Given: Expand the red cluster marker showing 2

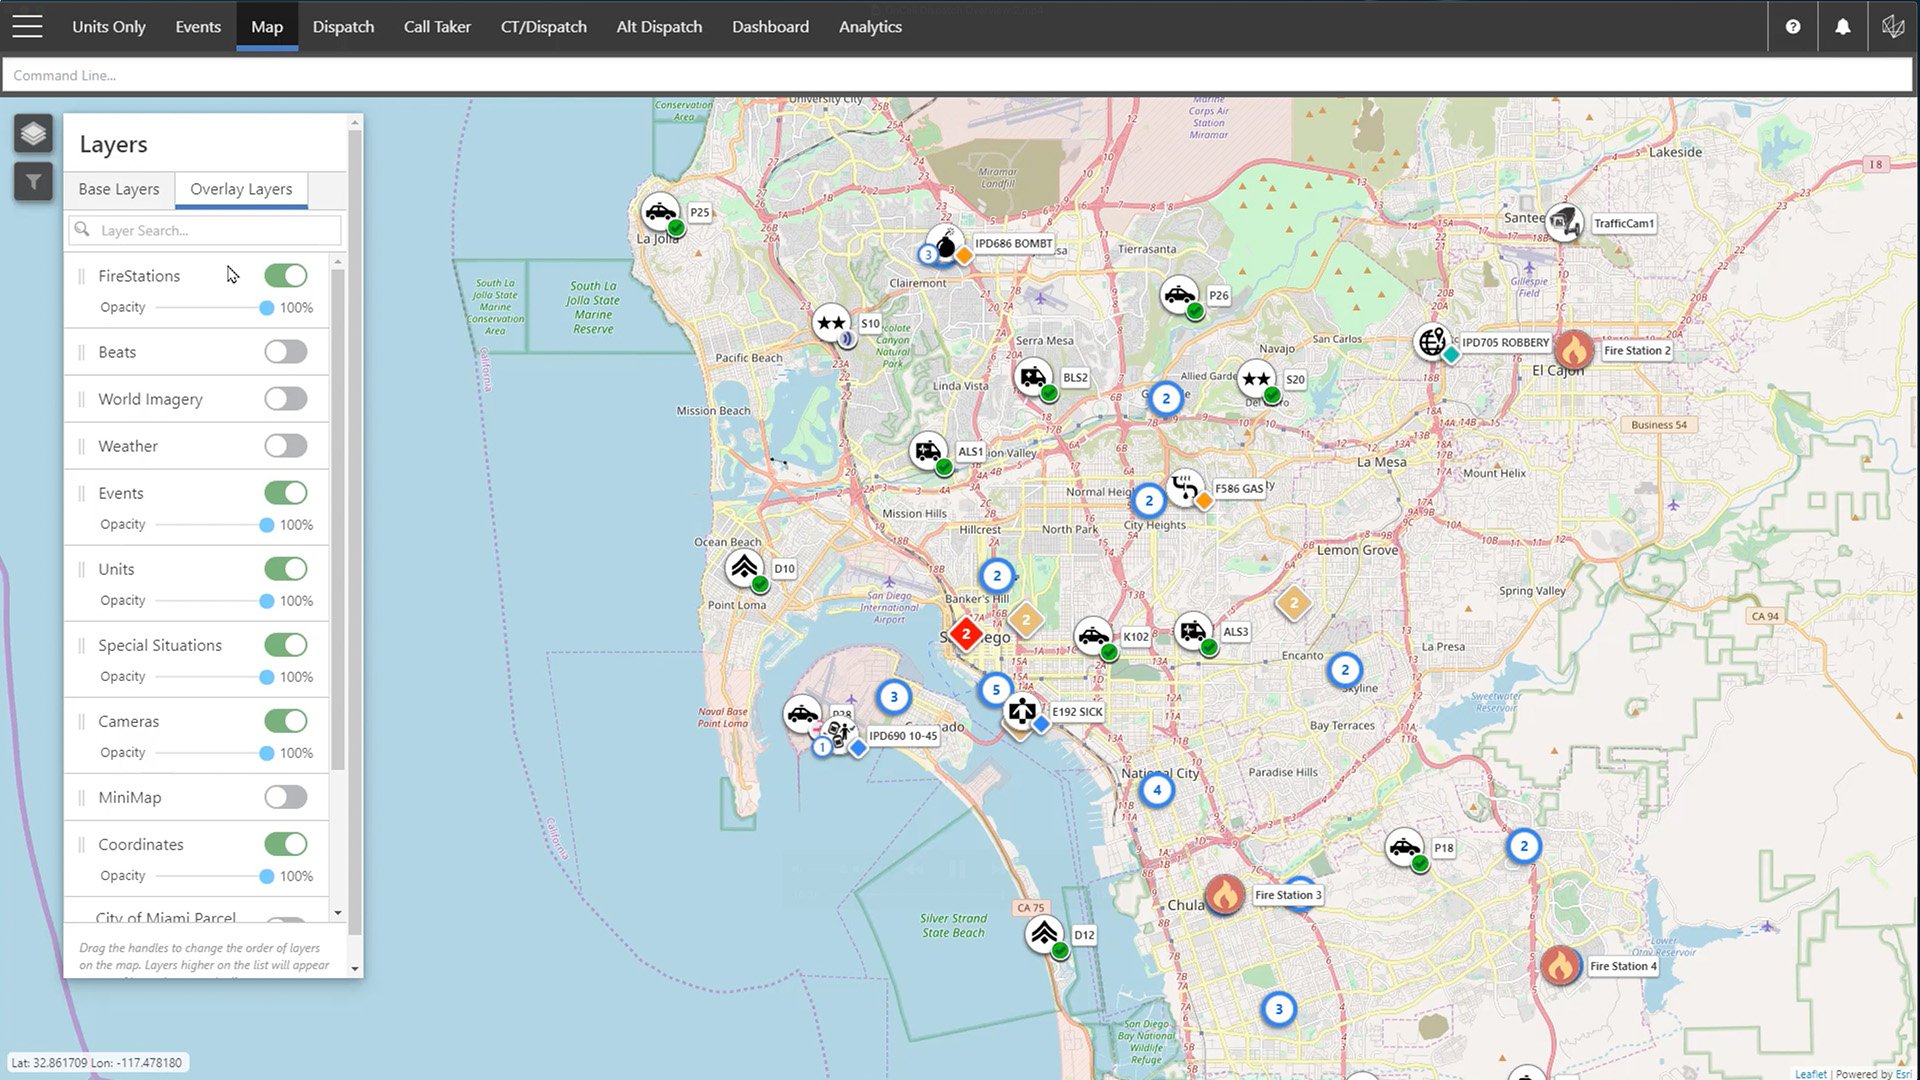Looking at the screenshot, I should (x=965, y=634).
